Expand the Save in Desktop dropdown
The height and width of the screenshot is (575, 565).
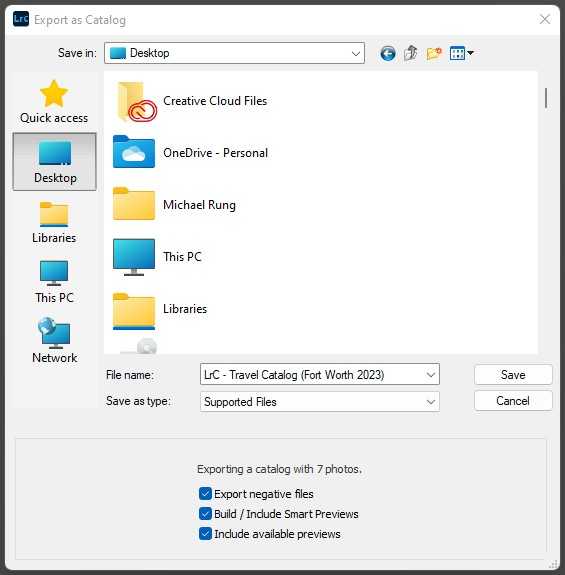point(234,53)
